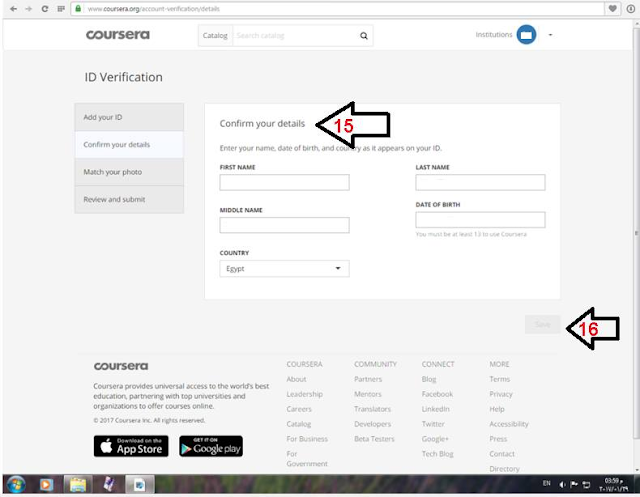Open the Accessibility footer link
The width and height of the screenshot is (640, 497).
tap(509, 424)
